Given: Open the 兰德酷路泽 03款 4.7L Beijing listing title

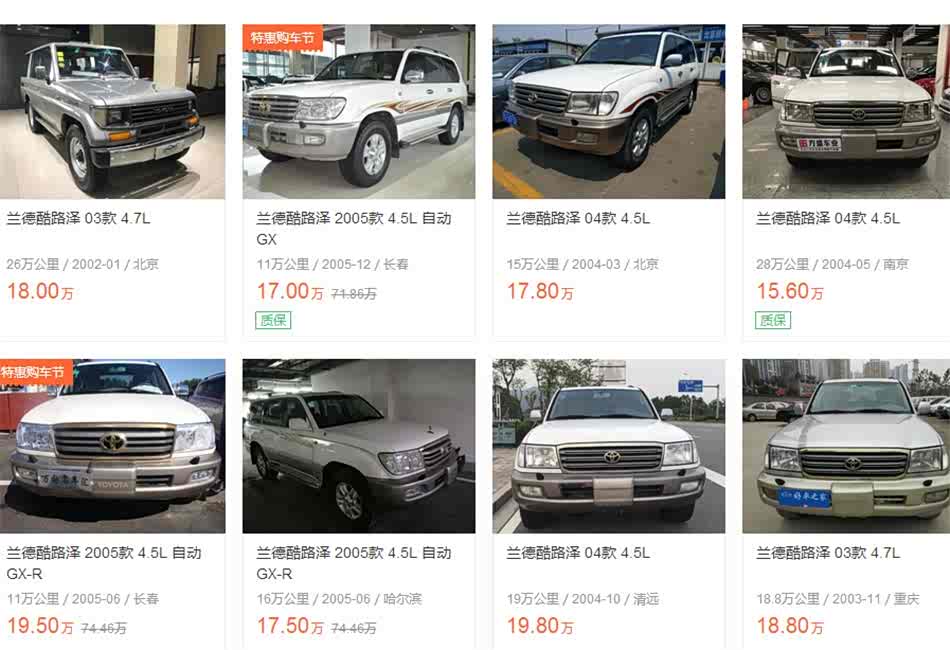Looking at the screenshot, I should click(79, 219).
